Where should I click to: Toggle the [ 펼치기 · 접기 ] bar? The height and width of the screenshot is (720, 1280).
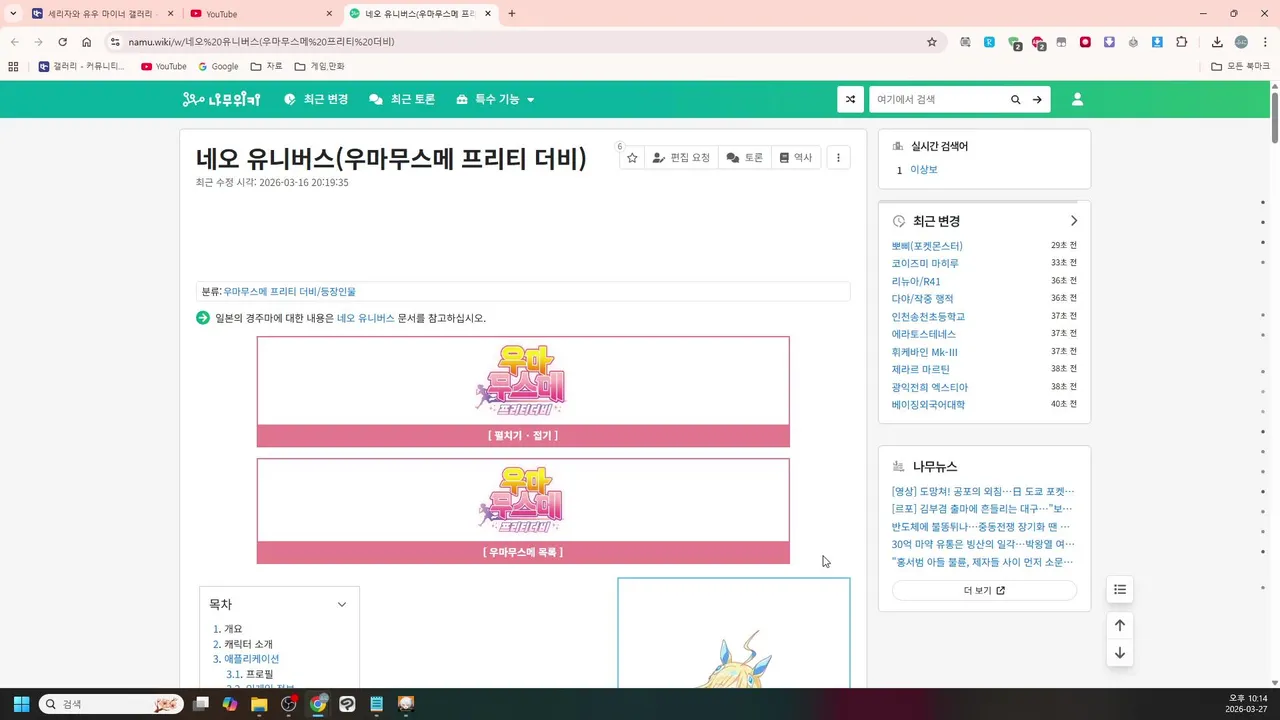523,435
